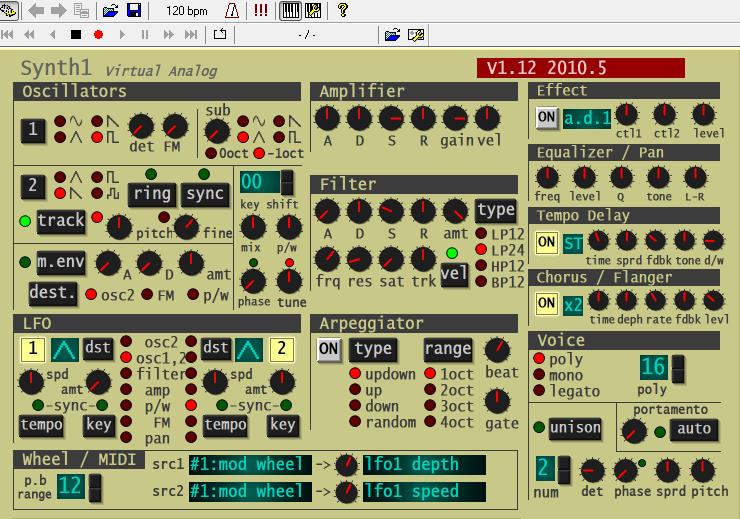The image size is (740, 519).
Task: Click the unison button
Action: coord(575,428)
